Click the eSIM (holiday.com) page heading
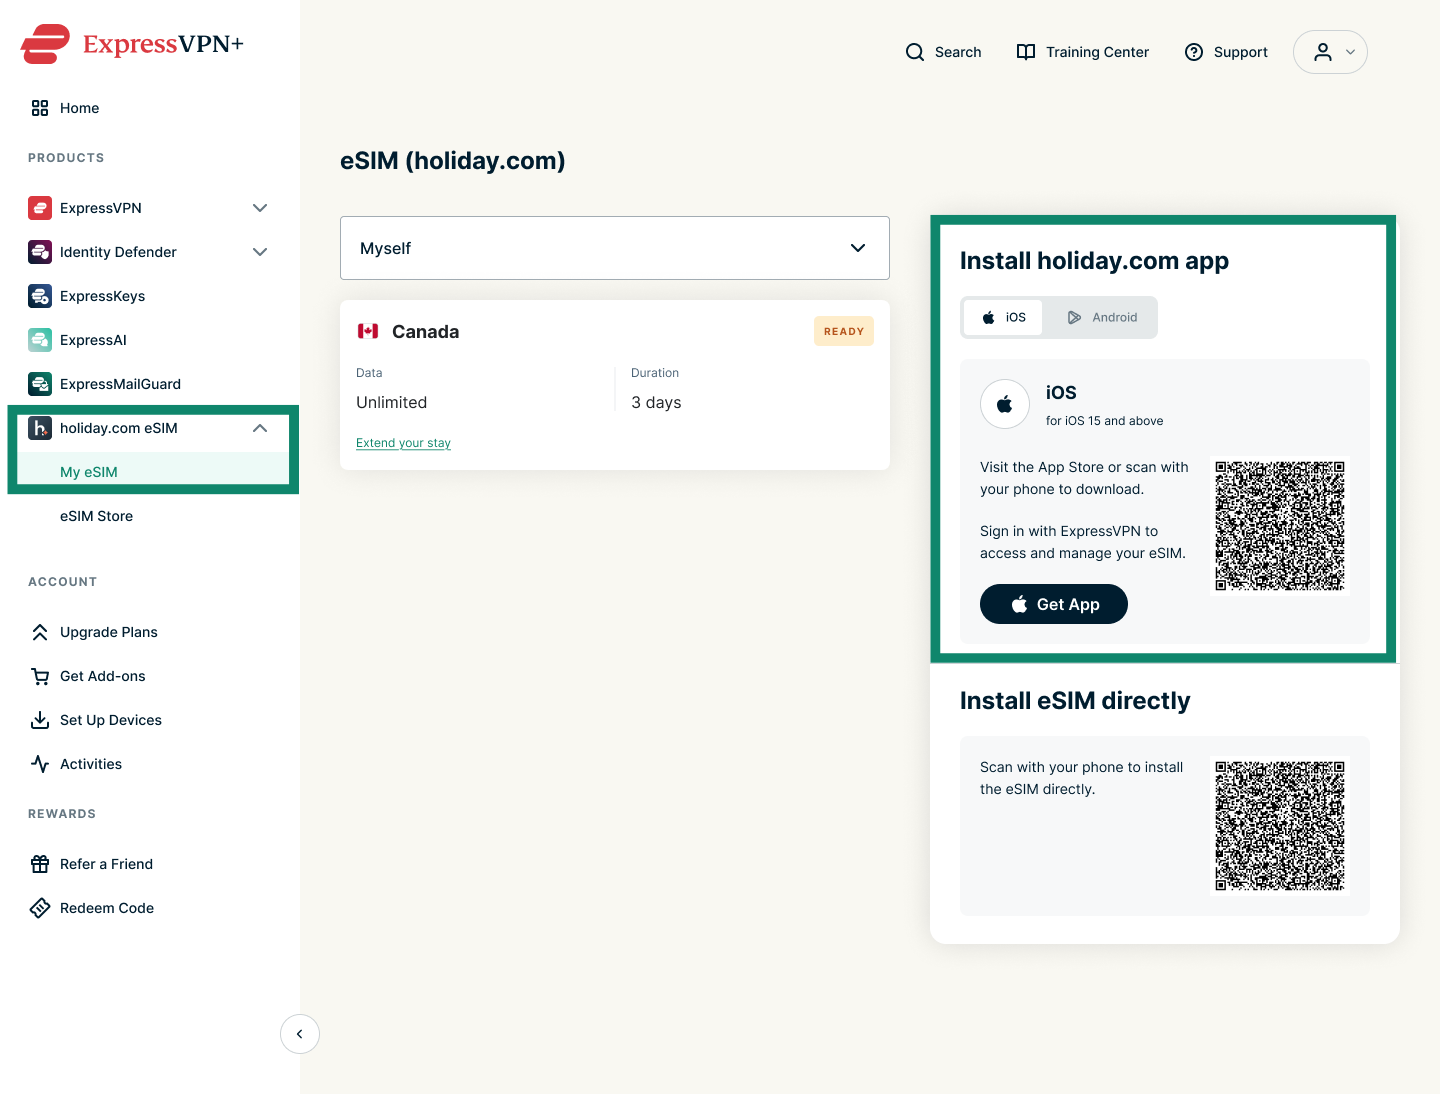The image size is (1440, 1094). [453, 160]
